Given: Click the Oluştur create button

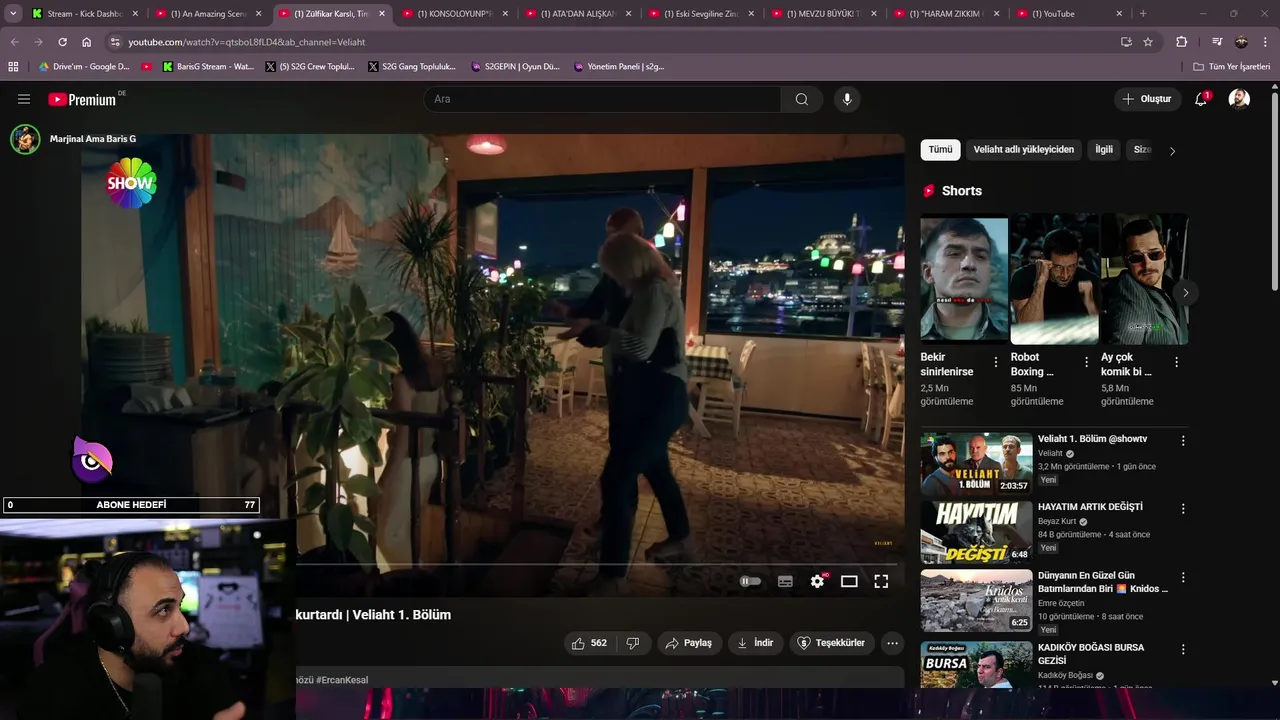Looking at the screenshot, I should [x=1146, y=99].
